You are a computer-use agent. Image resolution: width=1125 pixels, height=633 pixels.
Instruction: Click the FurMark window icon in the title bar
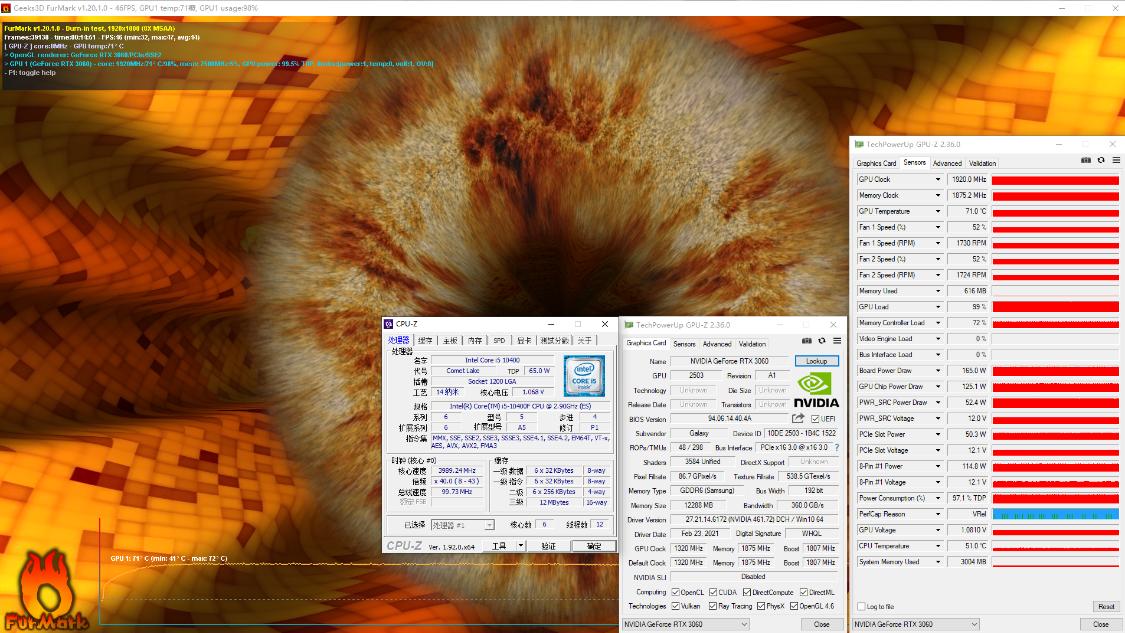coord(8,7)
